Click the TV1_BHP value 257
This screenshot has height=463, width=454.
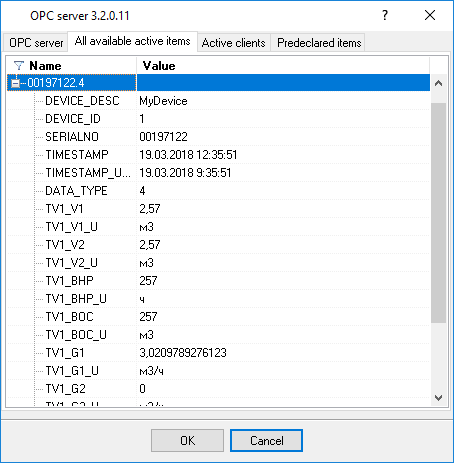tap(148, 281)
